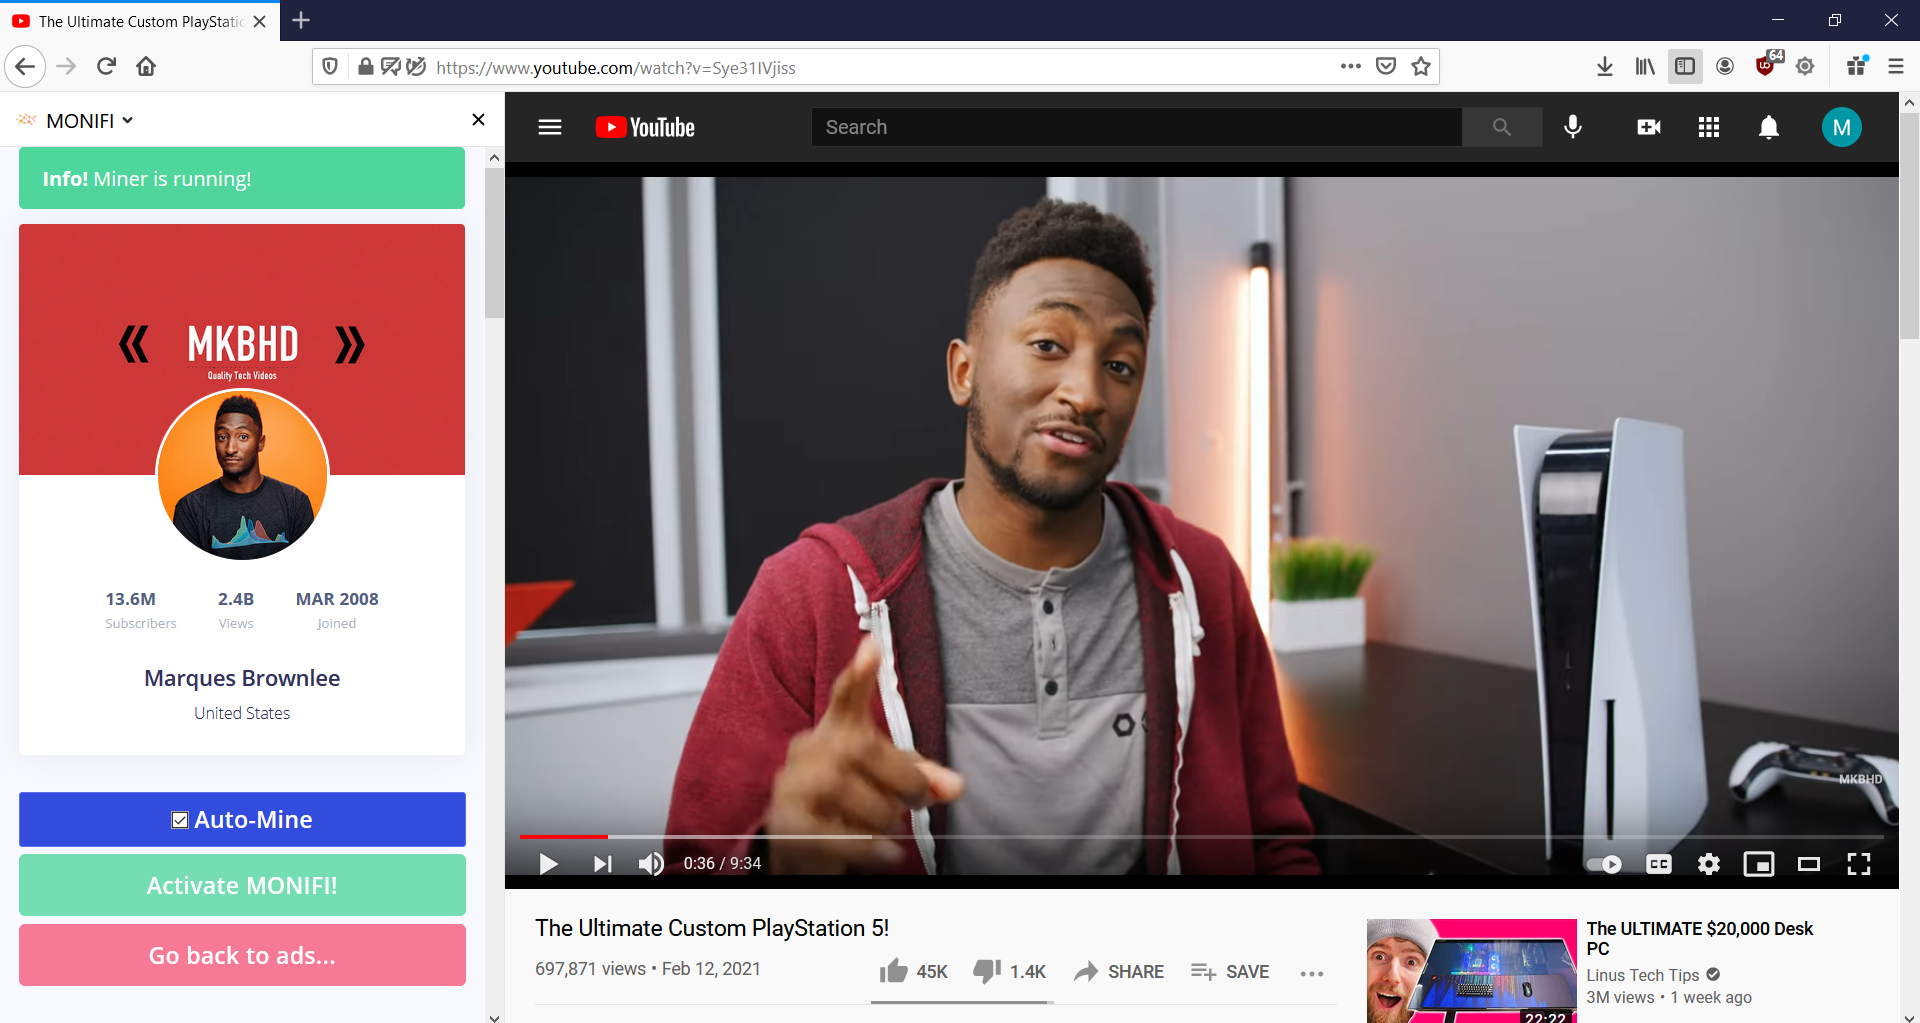Visit Linus Tech Tips channel link
1920x1023 pixels.
[1642, 975]
